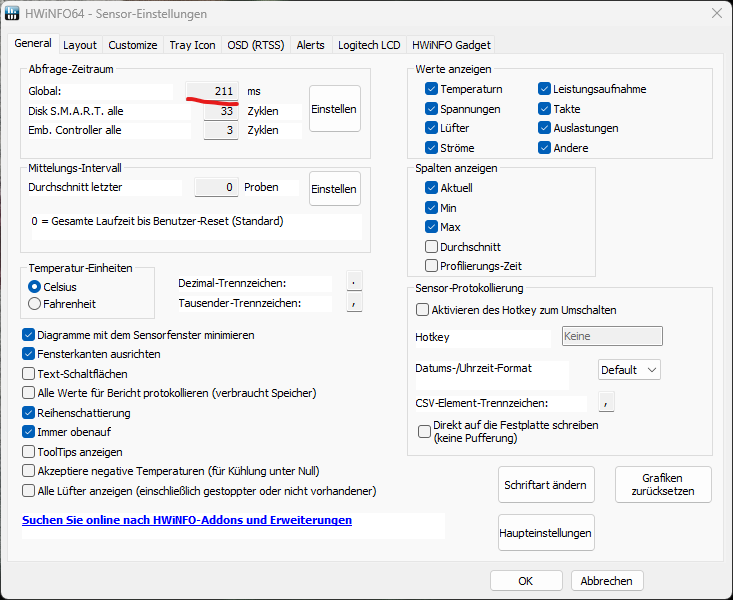Disable Immer obenauf checkbox

[29, 432]
